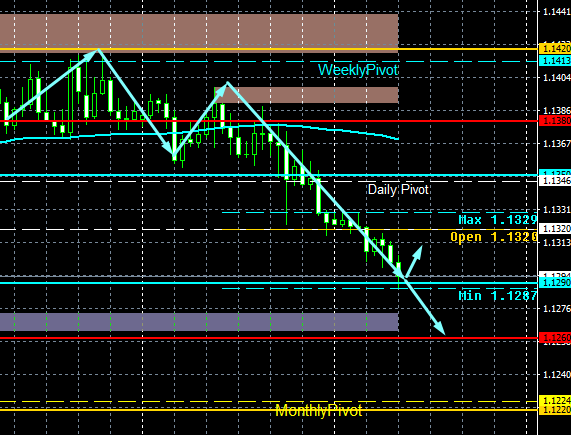Click the red 1.1260 price tag
Viewport: 571px width, 435px height.
[555, 338]
